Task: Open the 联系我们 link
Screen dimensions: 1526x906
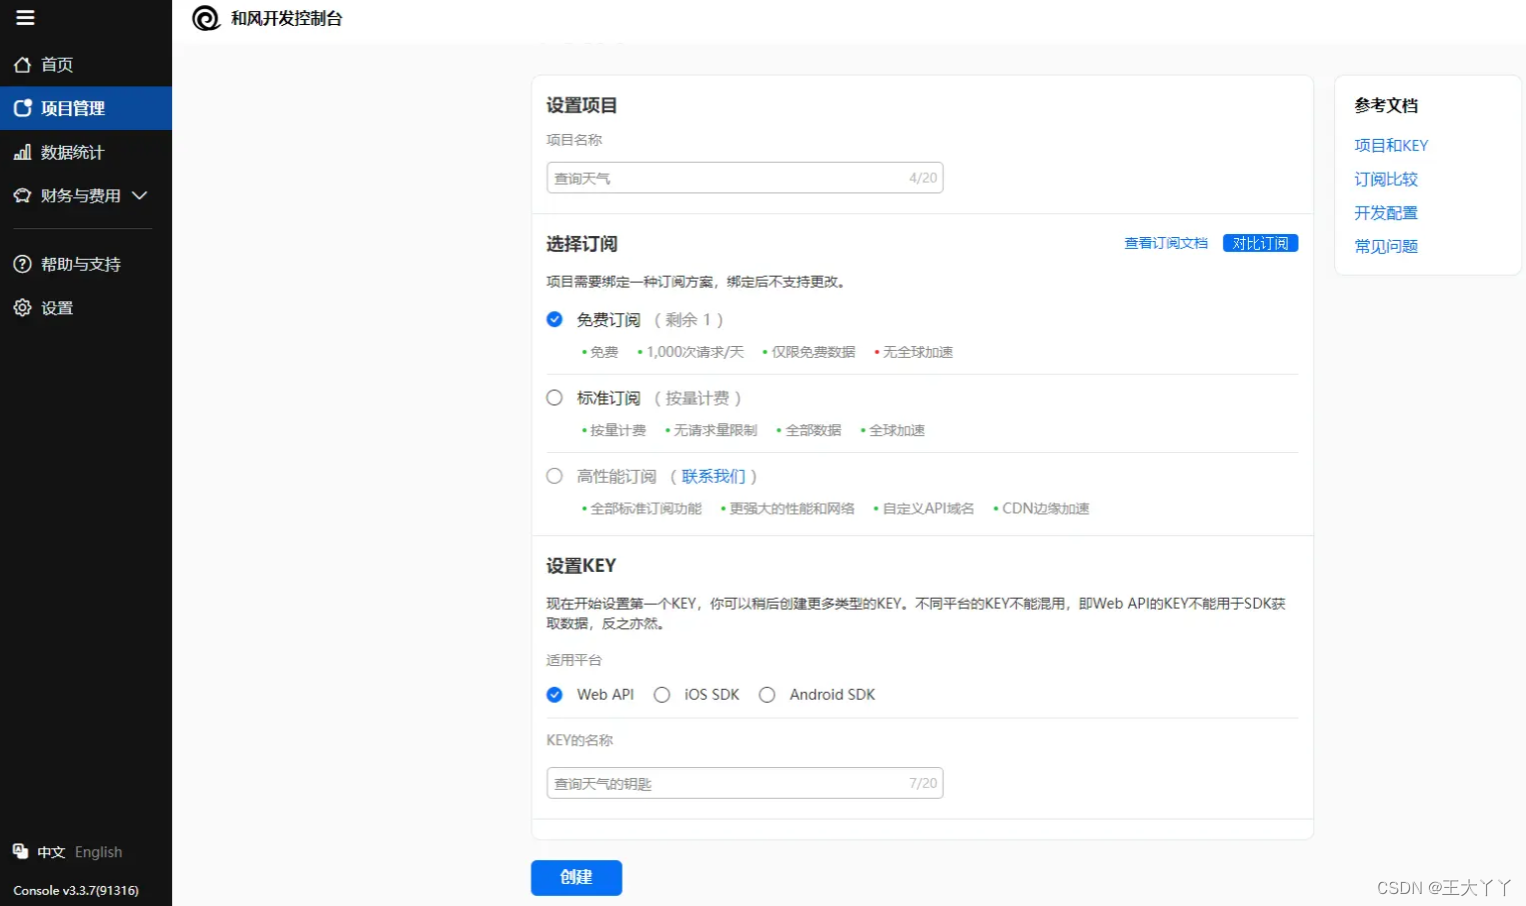Action: tap(713, 476)
